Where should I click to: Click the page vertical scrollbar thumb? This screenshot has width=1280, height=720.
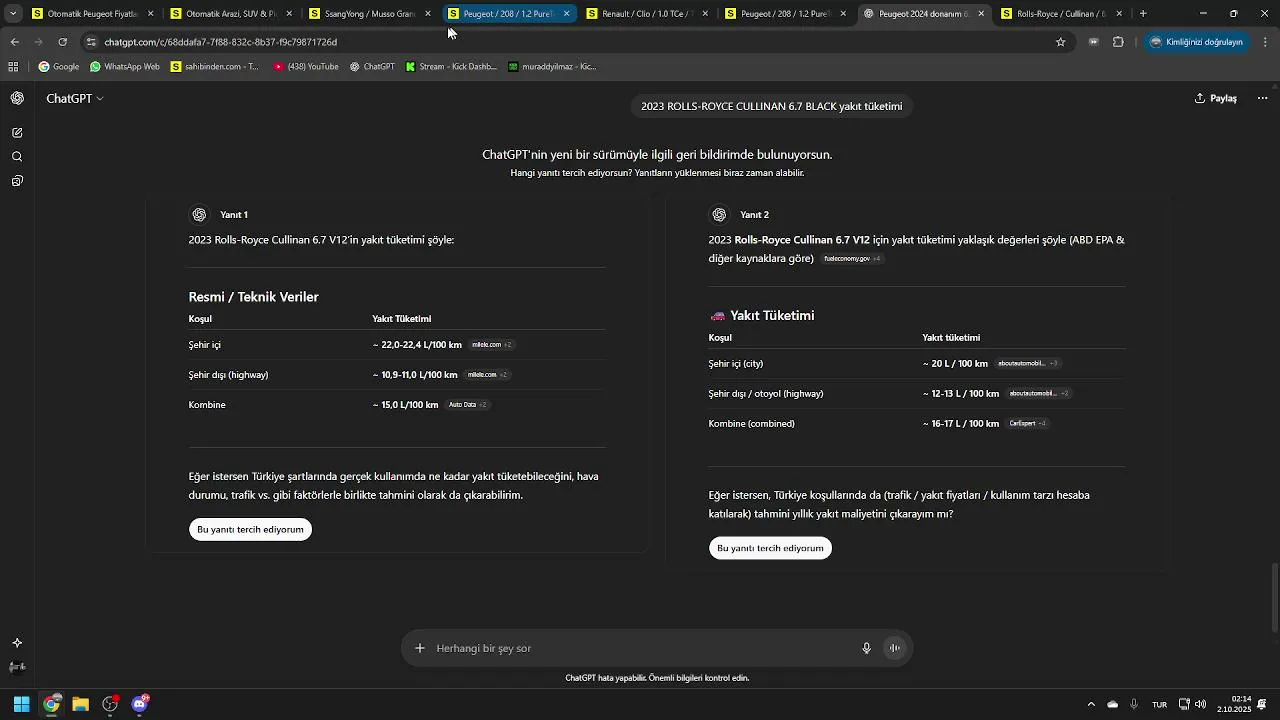(1274, 598)
